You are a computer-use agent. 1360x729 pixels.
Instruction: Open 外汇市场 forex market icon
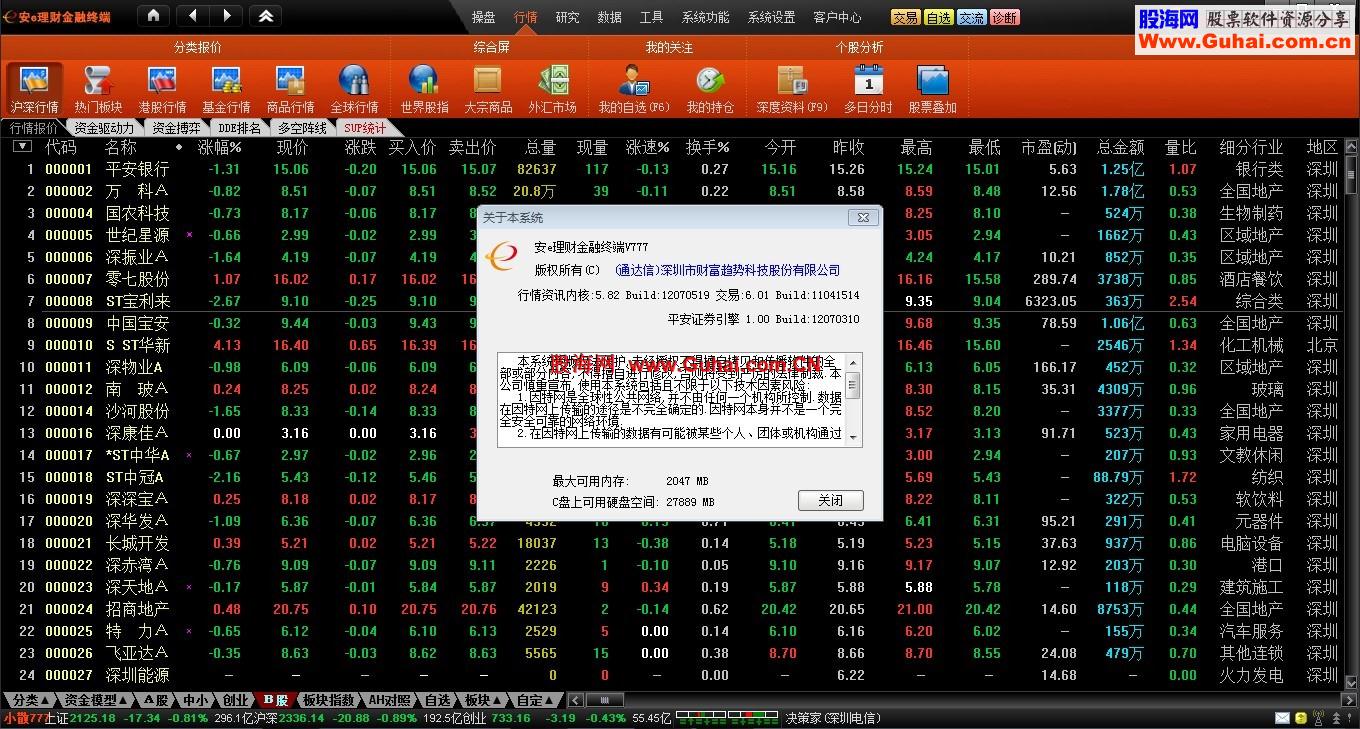click(x=552, y=89)
